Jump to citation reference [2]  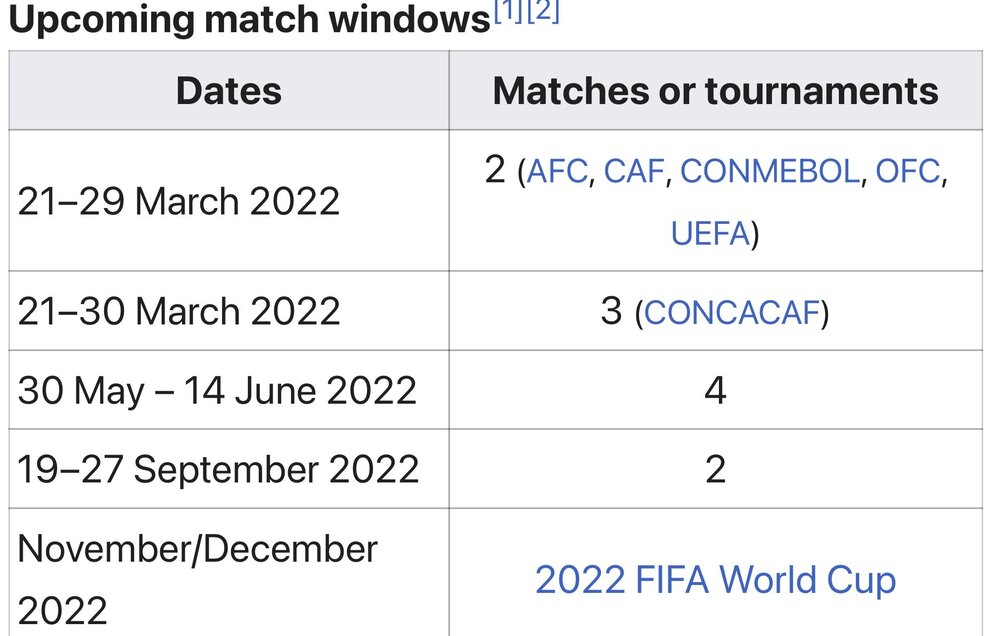[x=541, y=13]
